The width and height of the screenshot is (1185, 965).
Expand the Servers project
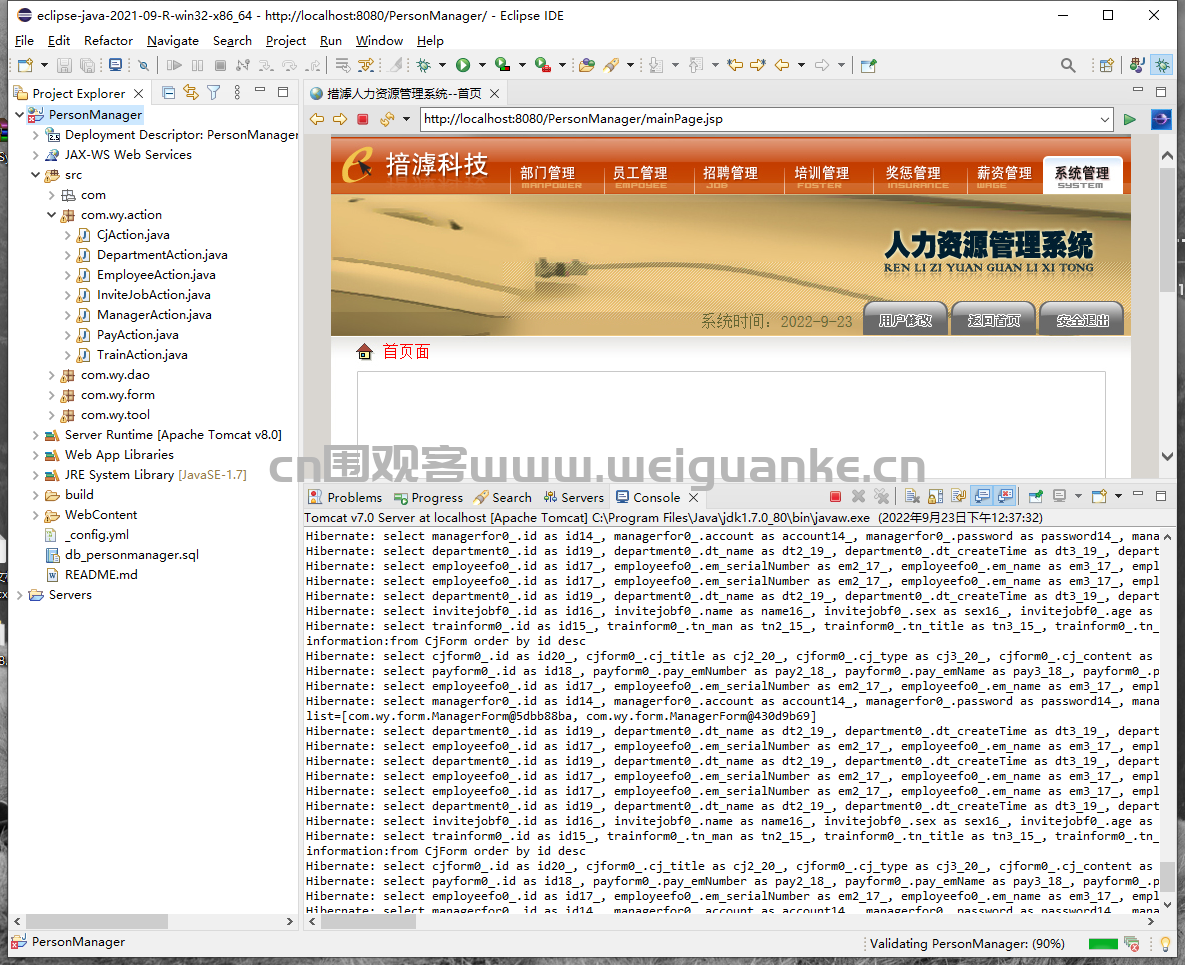[20, 595]
